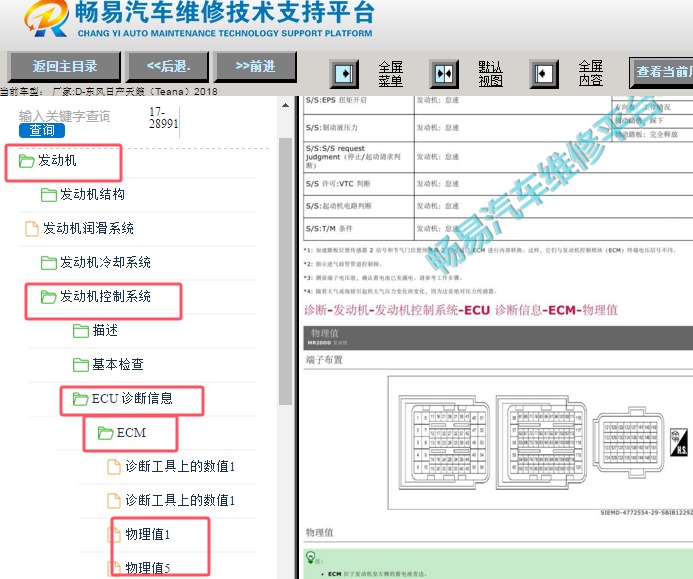
Task: Select the 全屏内容 label
Action: (x=591, y=73)
